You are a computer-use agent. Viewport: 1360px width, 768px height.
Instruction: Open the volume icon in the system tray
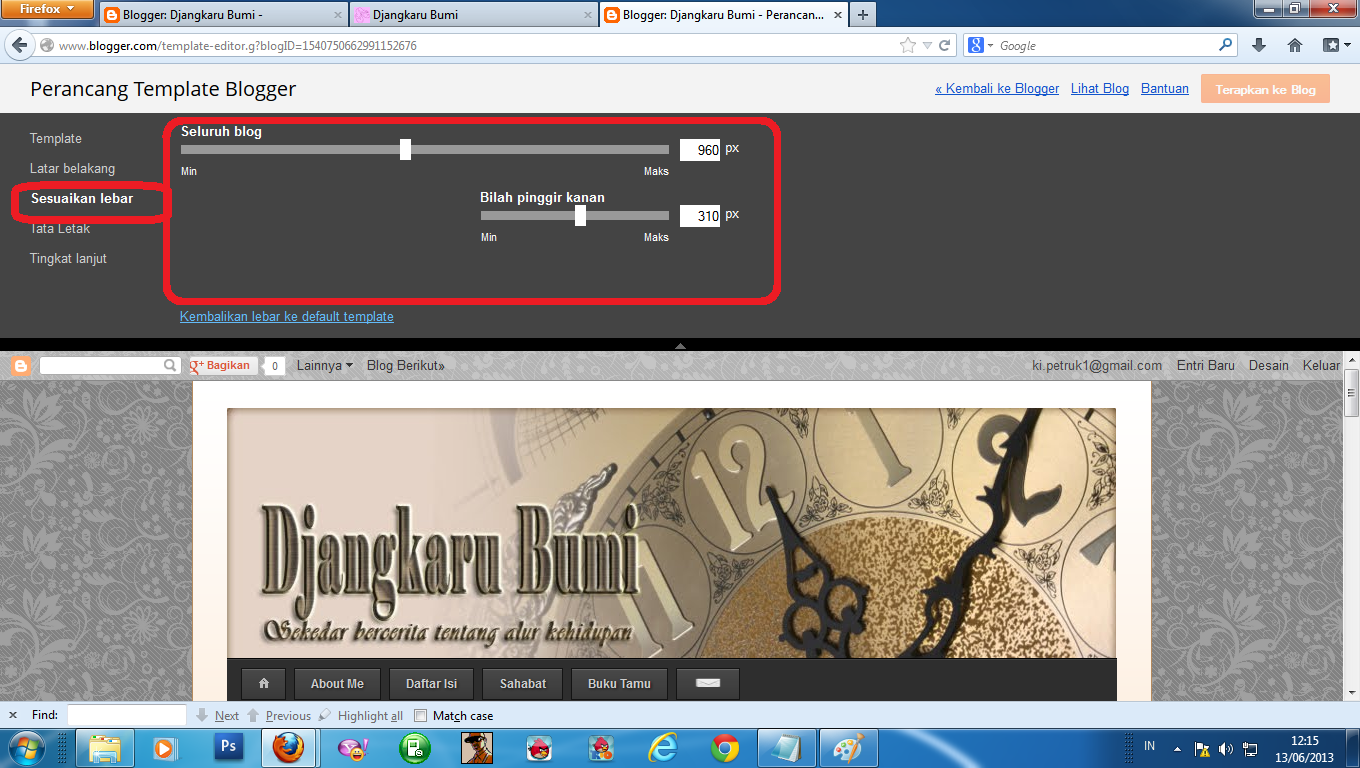click(x=1225, y=747)
